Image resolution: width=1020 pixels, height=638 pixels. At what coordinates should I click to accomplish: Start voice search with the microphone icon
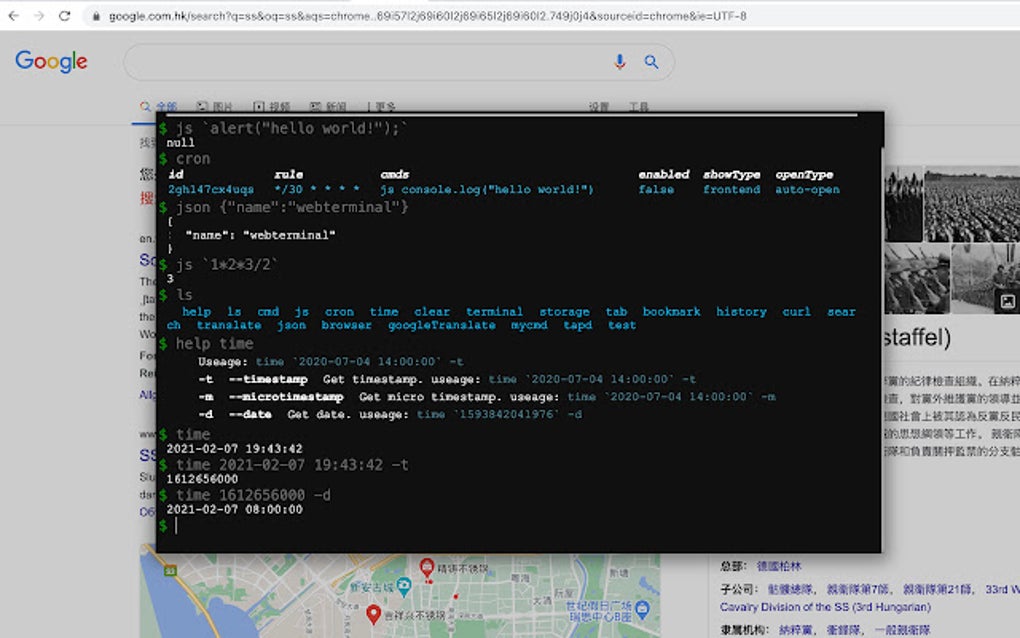point(619,61)
